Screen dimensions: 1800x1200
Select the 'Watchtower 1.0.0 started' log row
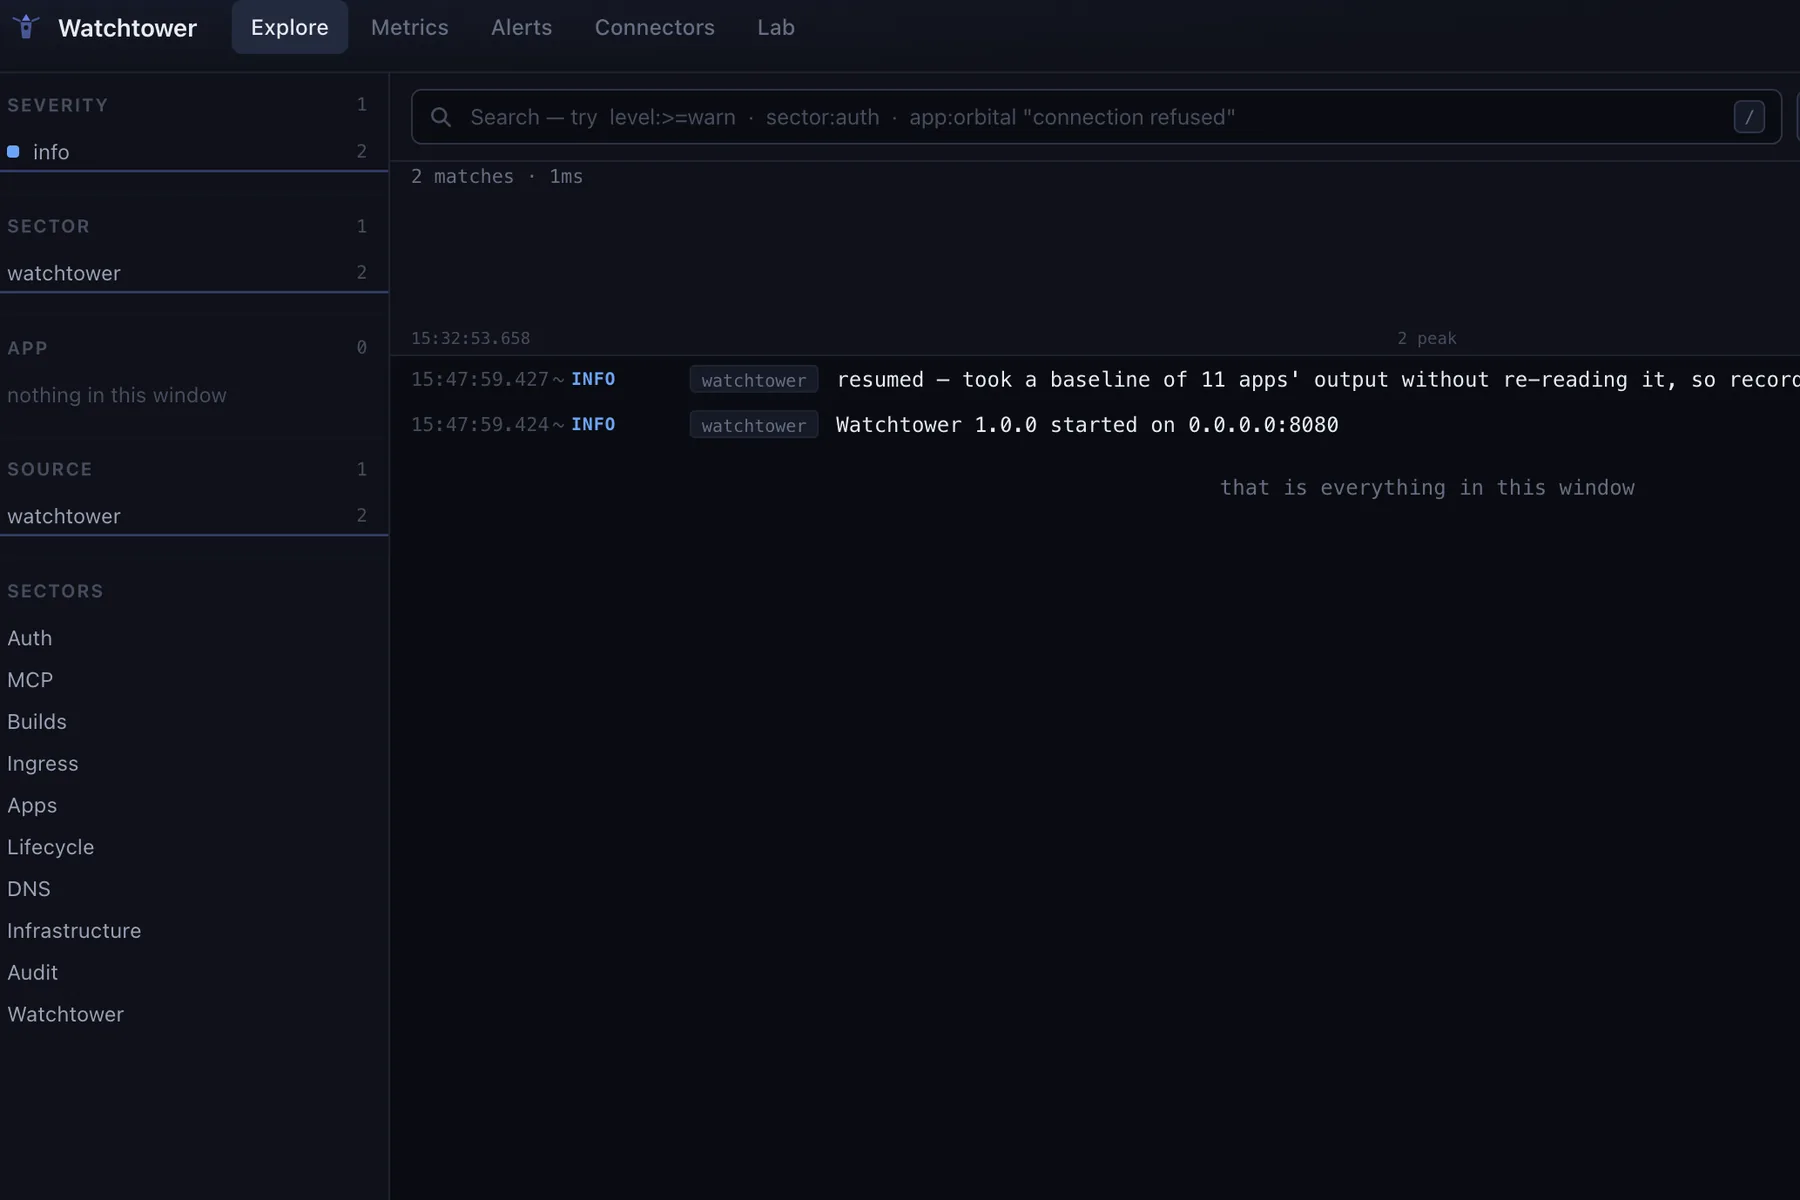tap(1095, 424)
